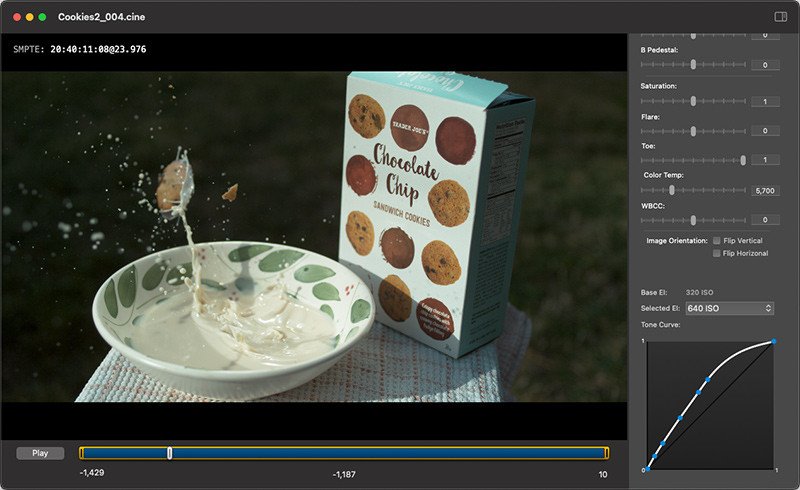Click the Saturation slider handle
The image size is (800, 490).
click(693, 101)
